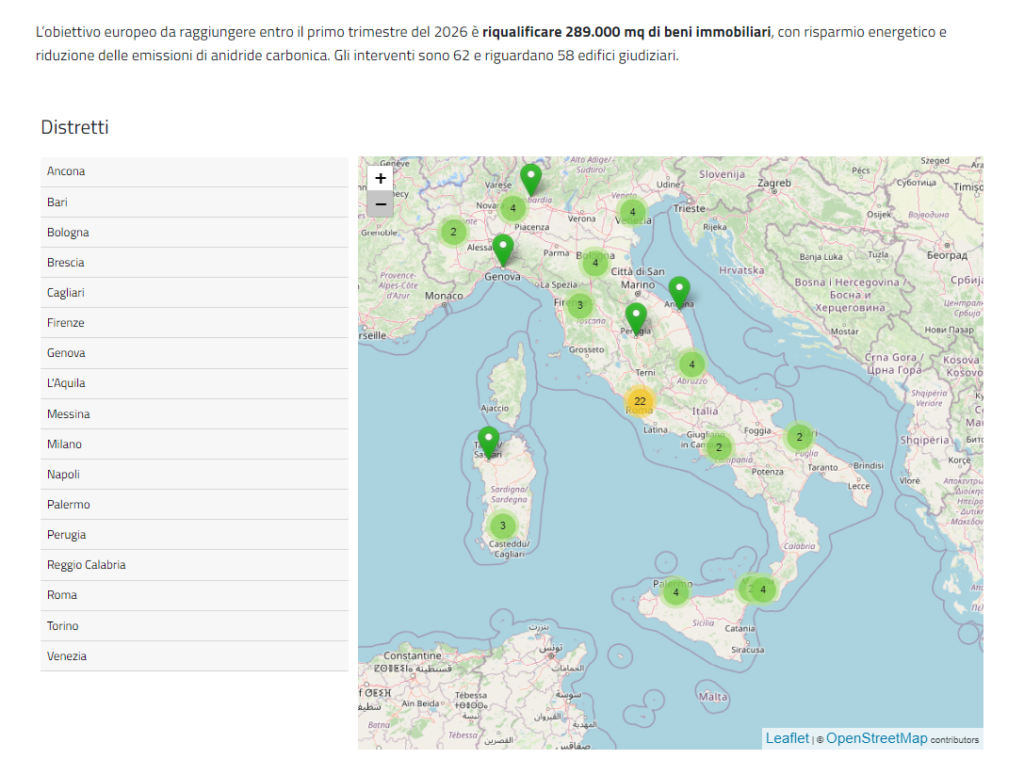
Task: Zoom in the map with plus button
Action: [x=380, y=179]
